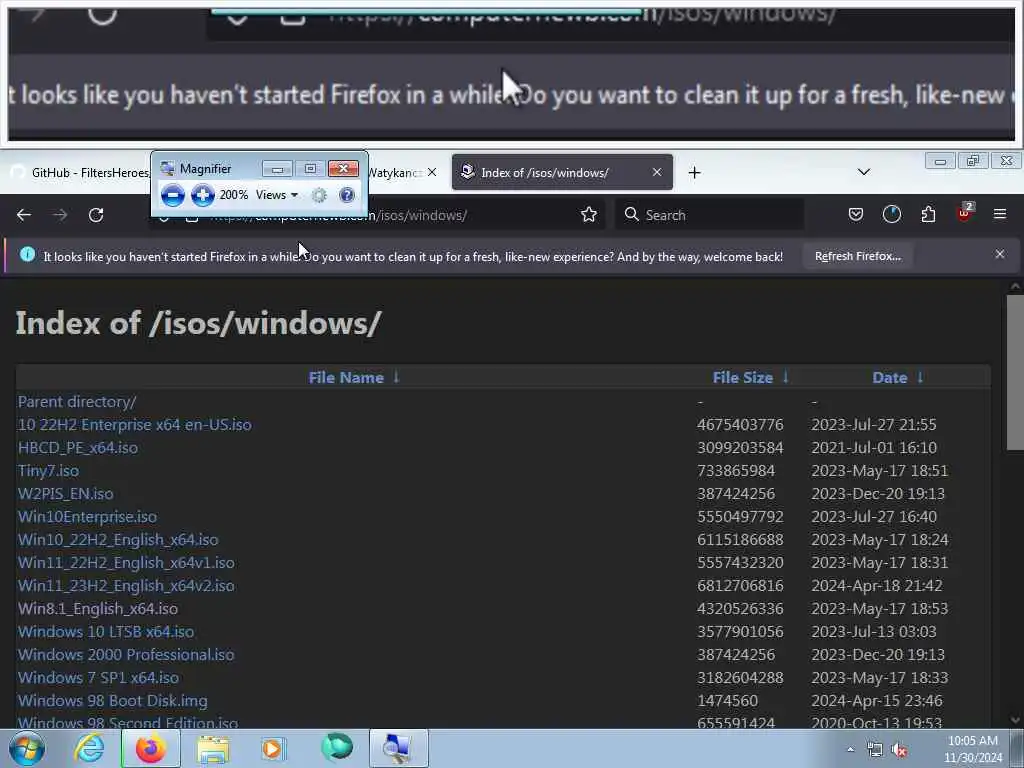Download Windows 10 LTSB x64.iso
The height and width of the screenshot is (768, 1024).
[x=106, y=632]
